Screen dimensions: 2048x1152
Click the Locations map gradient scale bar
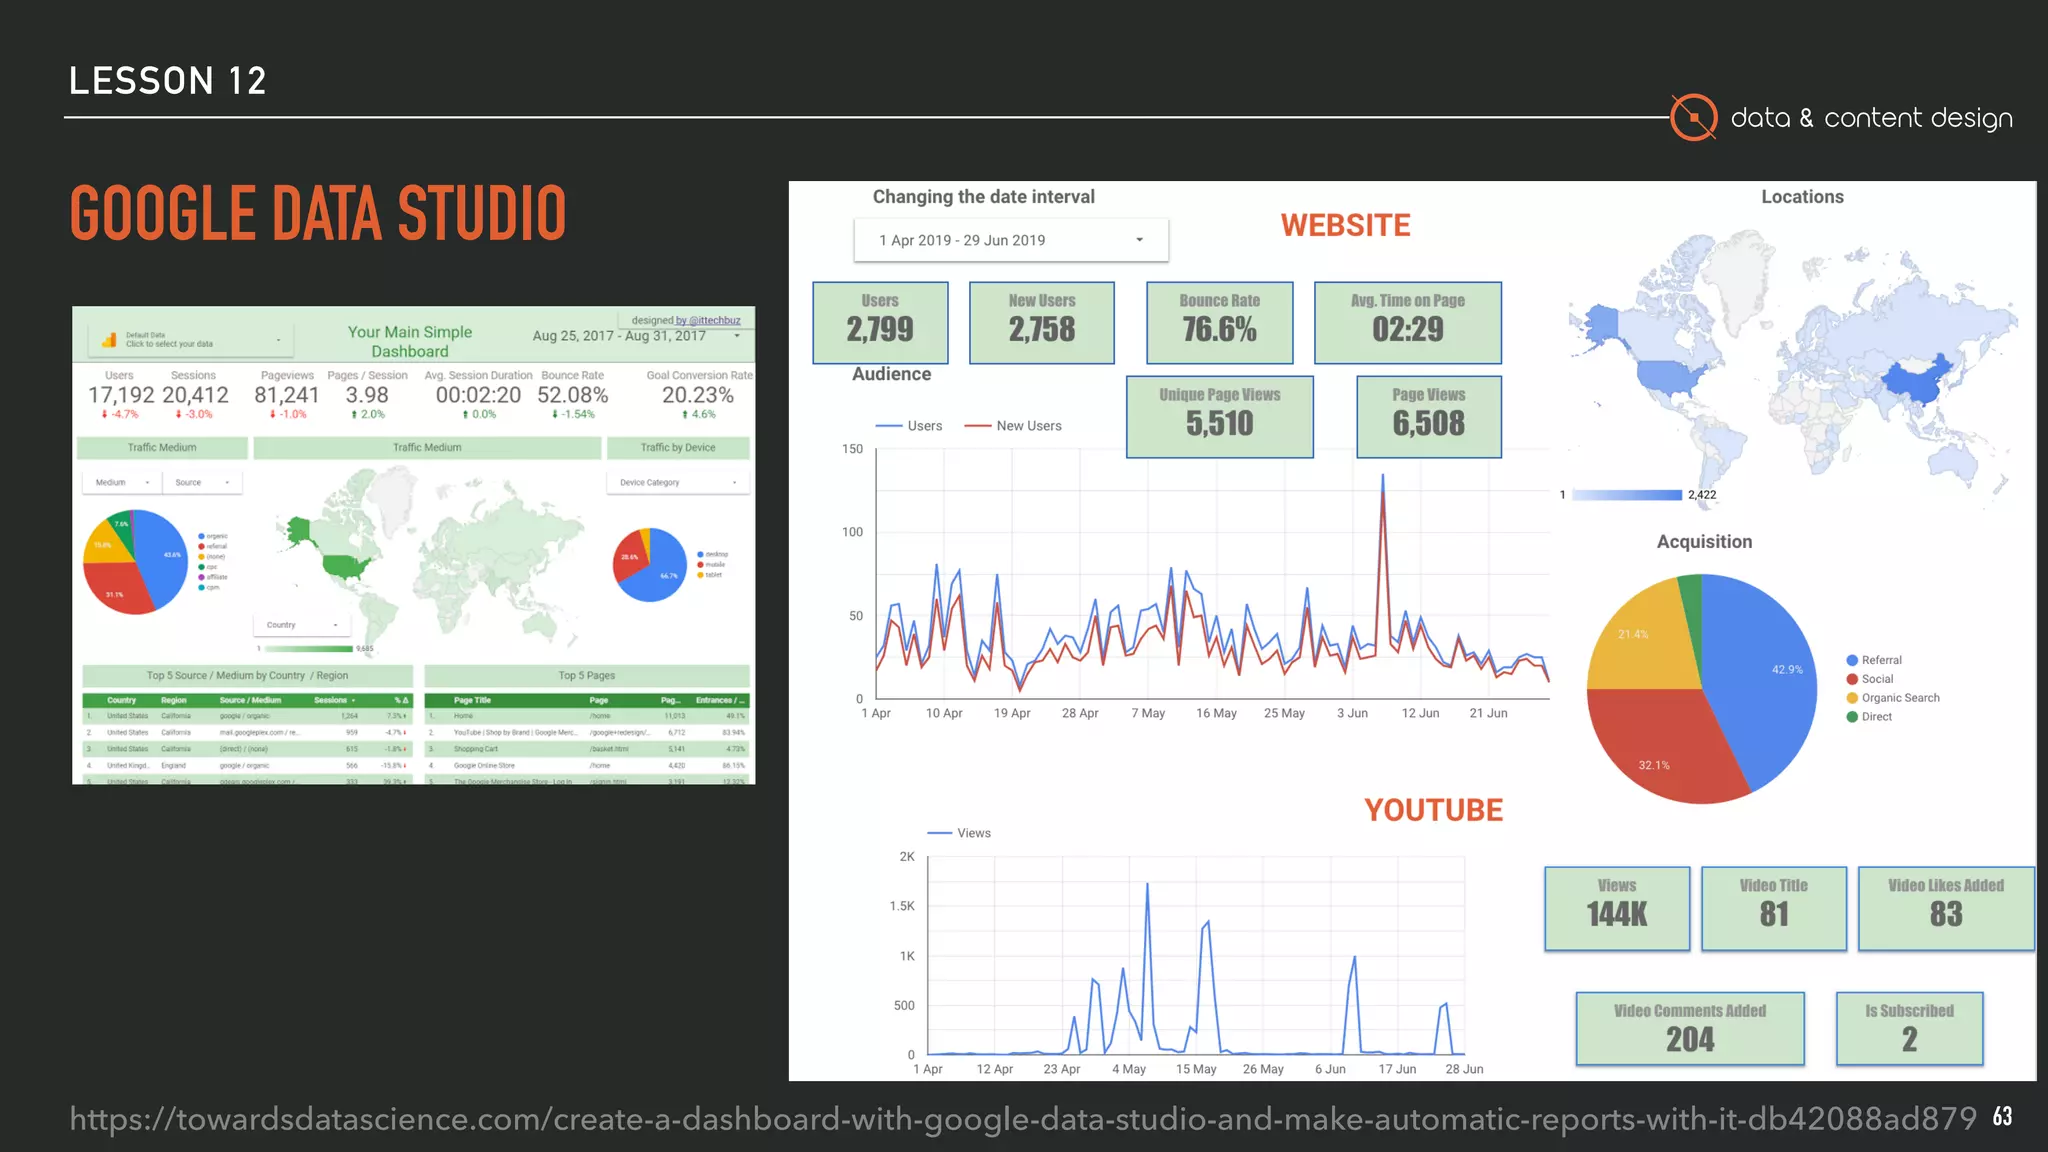click(x=1627, y=495)
